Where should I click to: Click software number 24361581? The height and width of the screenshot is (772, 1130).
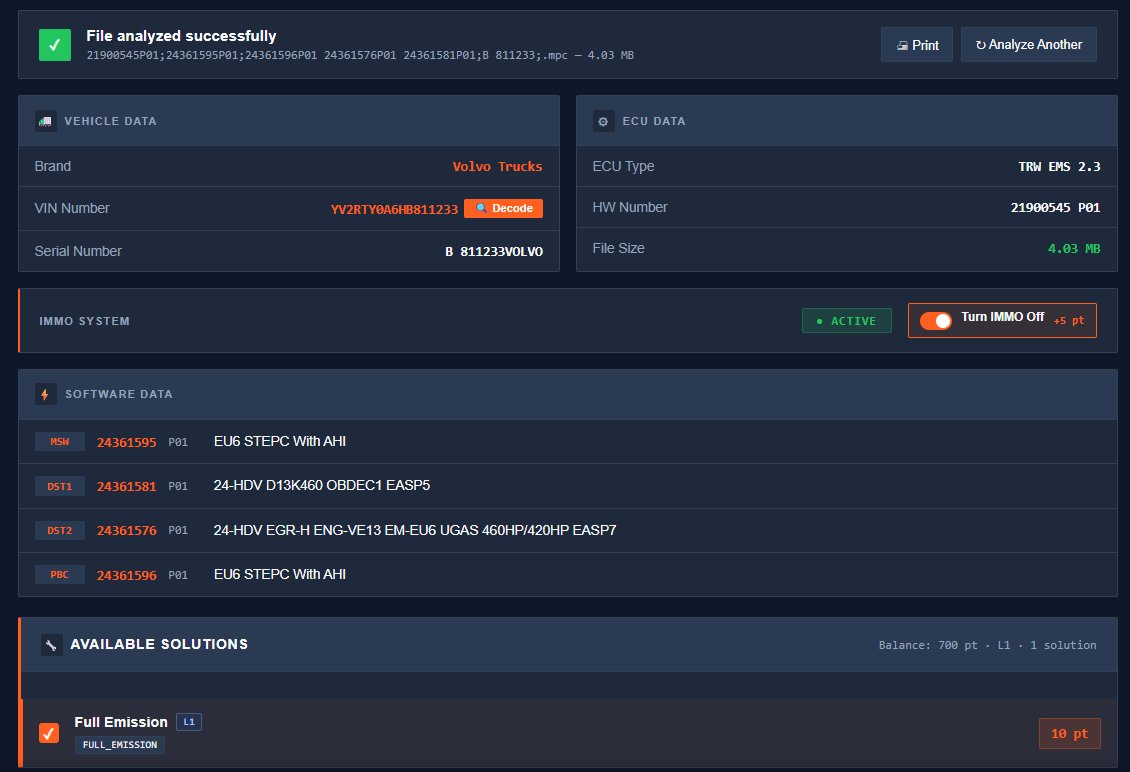127,487
